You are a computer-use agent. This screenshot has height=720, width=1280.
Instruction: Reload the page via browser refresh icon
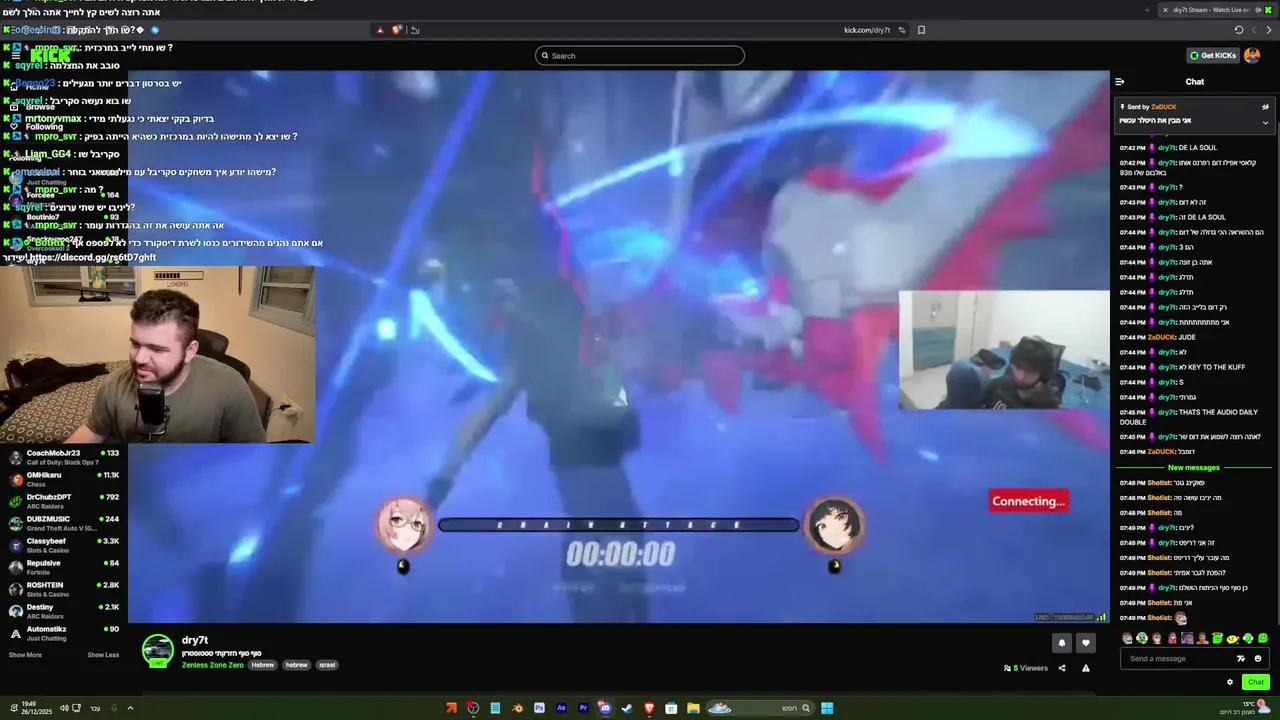coord(1239,30)
